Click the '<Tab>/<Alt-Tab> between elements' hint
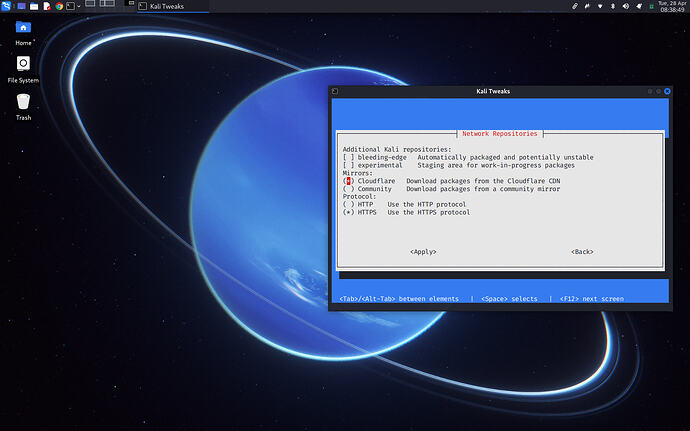 coord(399,298)
